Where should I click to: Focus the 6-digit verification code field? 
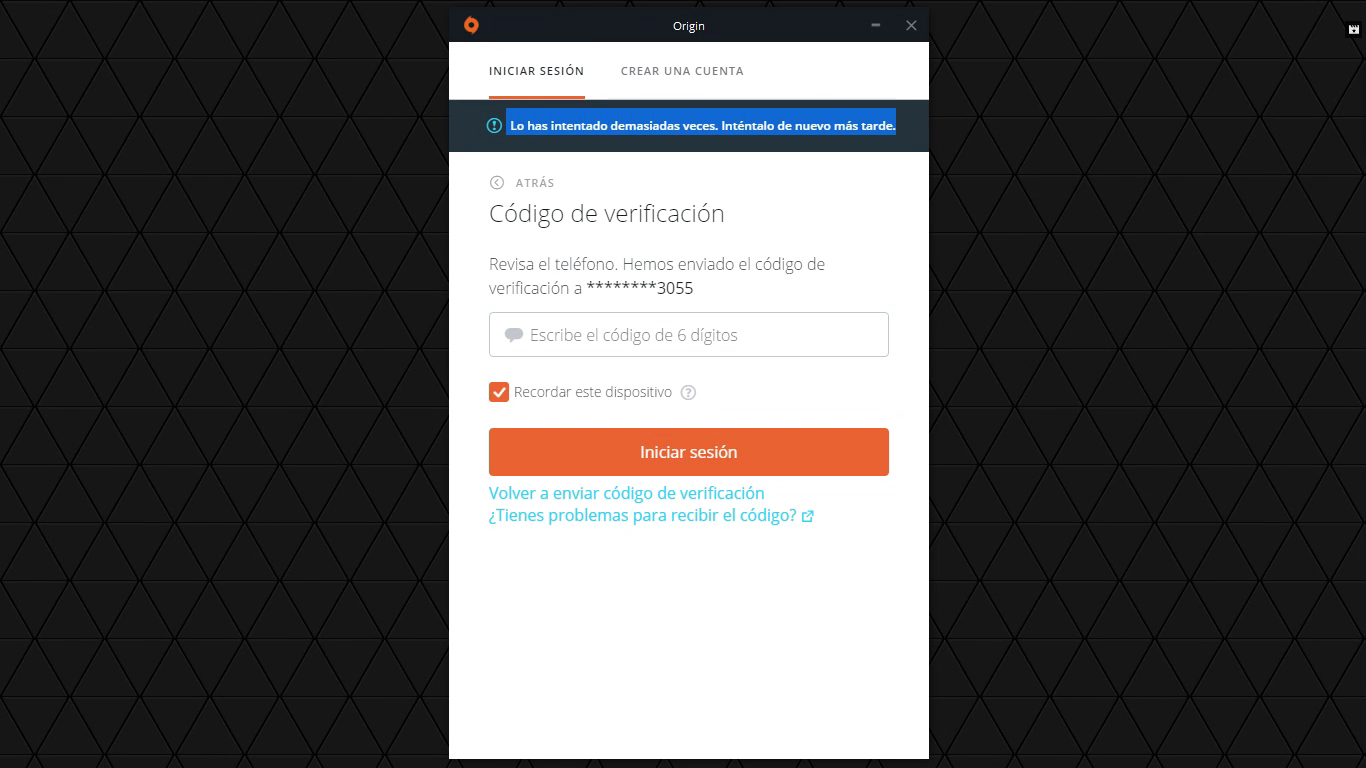pos(689,335)
